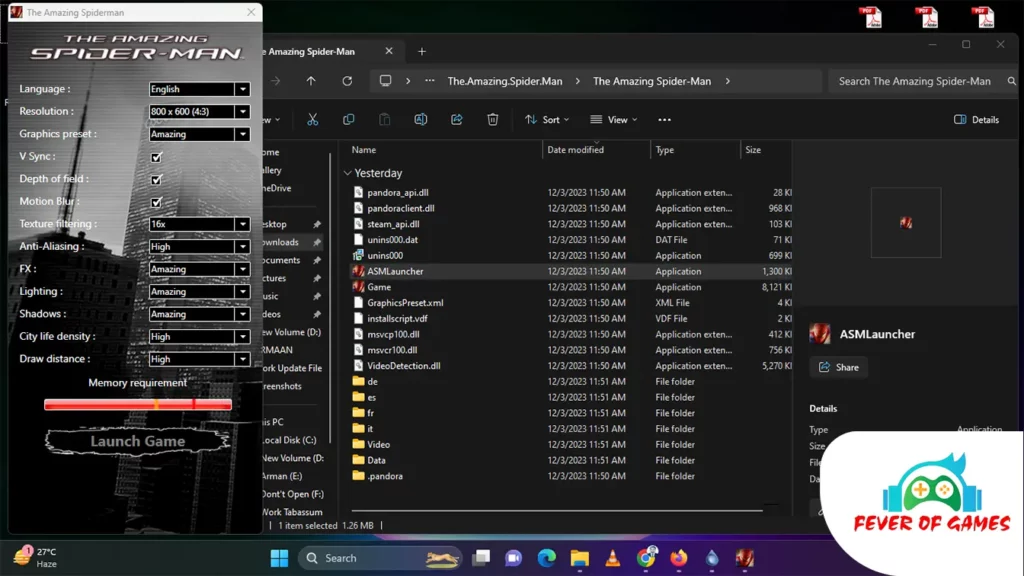This screenshot has width=1024, height=576.
Task: Click the Paste icon in Explorer toolbar
Action: [x=385, y=120]
